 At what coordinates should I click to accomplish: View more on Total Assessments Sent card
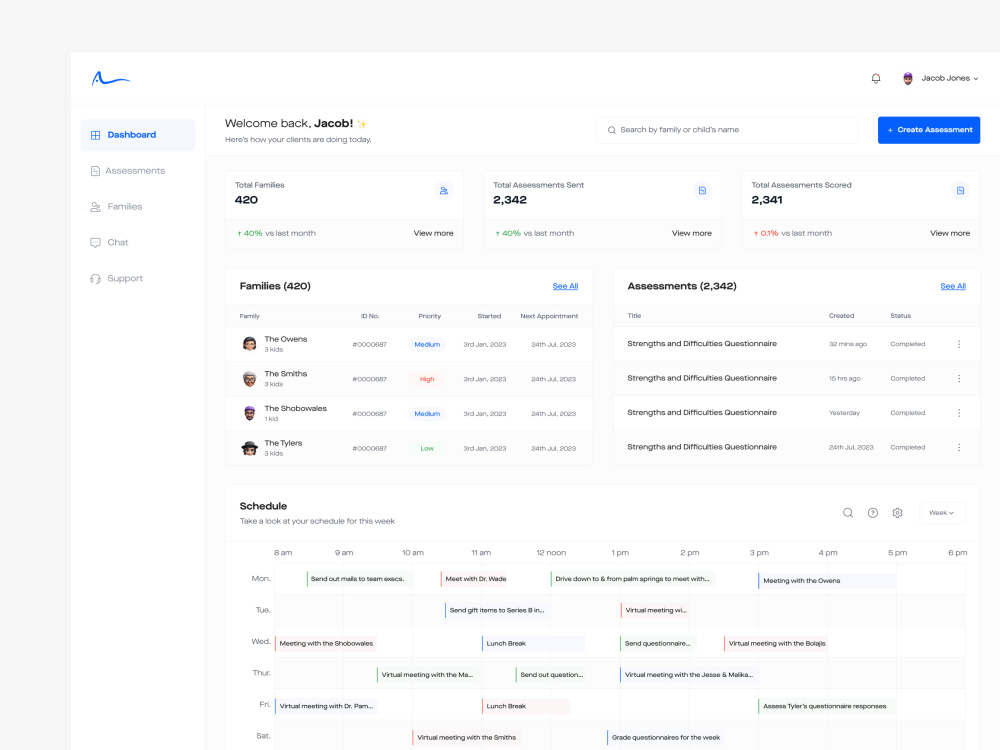coord(691,233)
